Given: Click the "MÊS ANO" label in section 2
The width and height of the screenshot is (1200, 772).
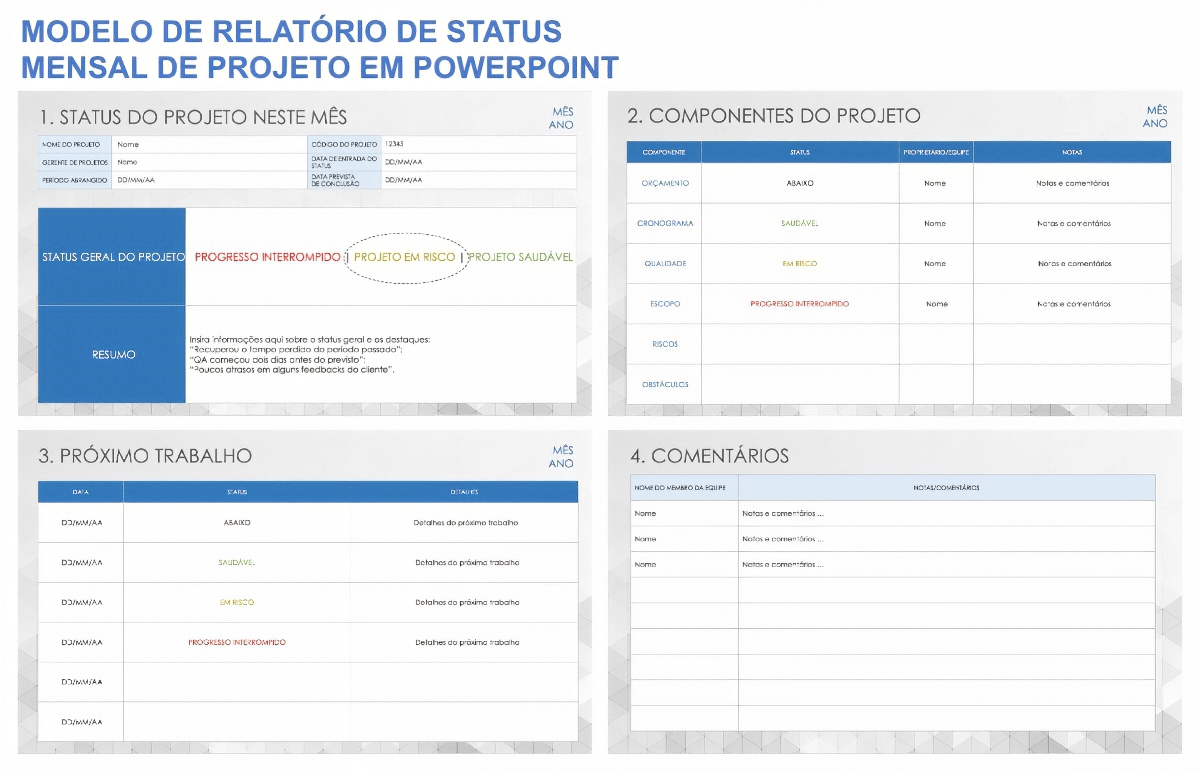Looking at the screenshot, I should 1154,117.
